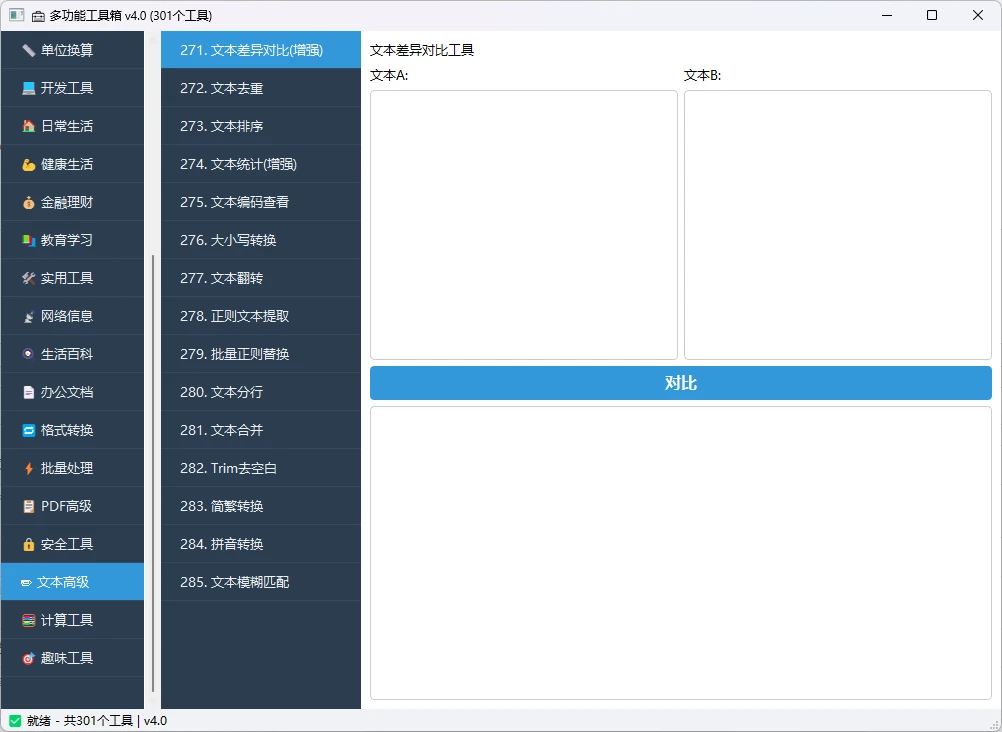This screenshot has width=1002, height=732.
Task: Click the pencil icon beside 文本高级
Action: click(x=26, y=582)
